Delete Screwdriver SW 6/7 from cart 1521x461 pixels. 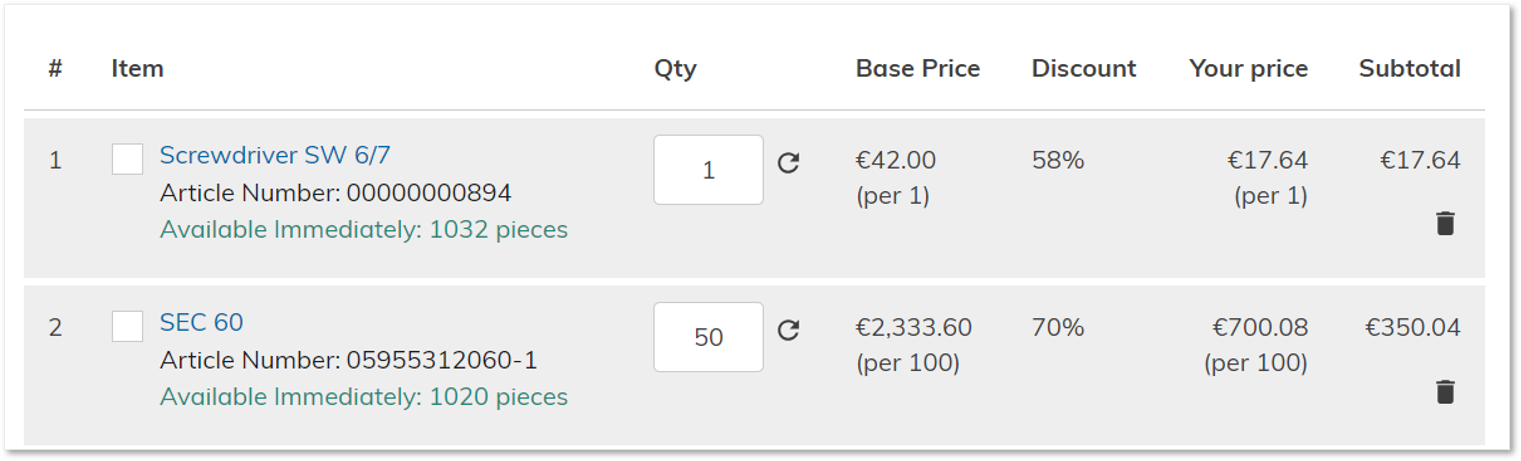coord(1445,223)
